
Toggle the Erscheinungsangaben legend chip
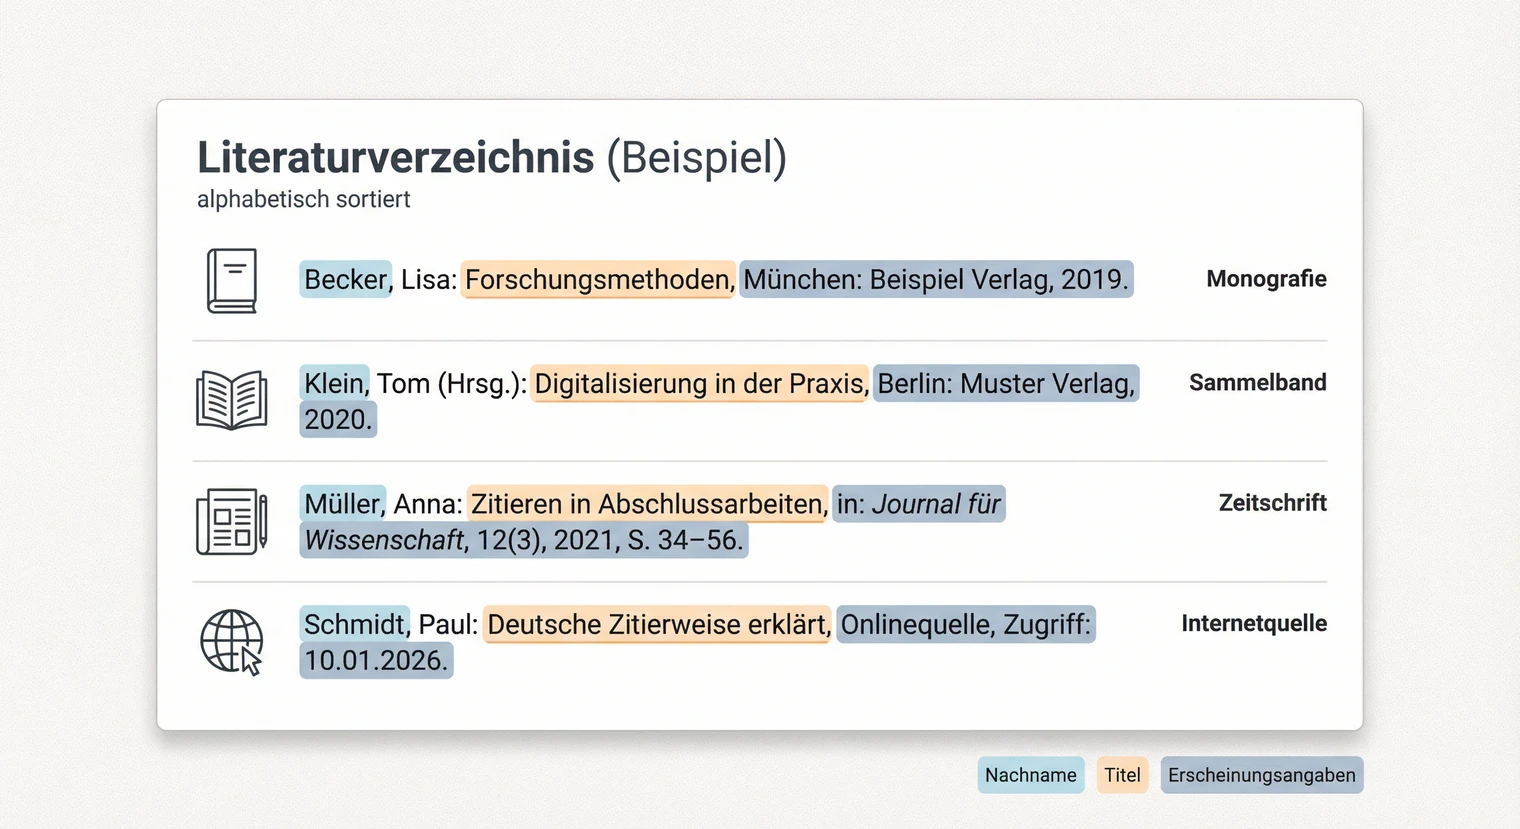1261,774
